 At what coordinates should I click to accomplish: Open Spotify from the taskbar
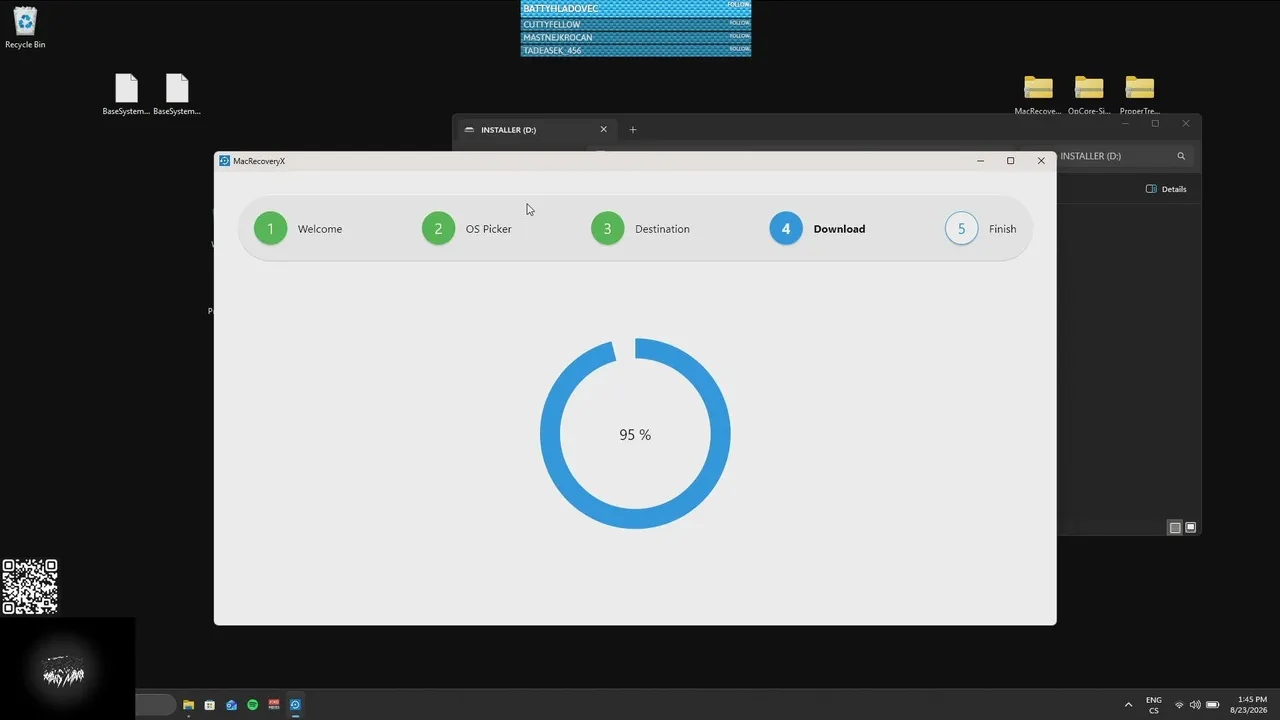252,705
